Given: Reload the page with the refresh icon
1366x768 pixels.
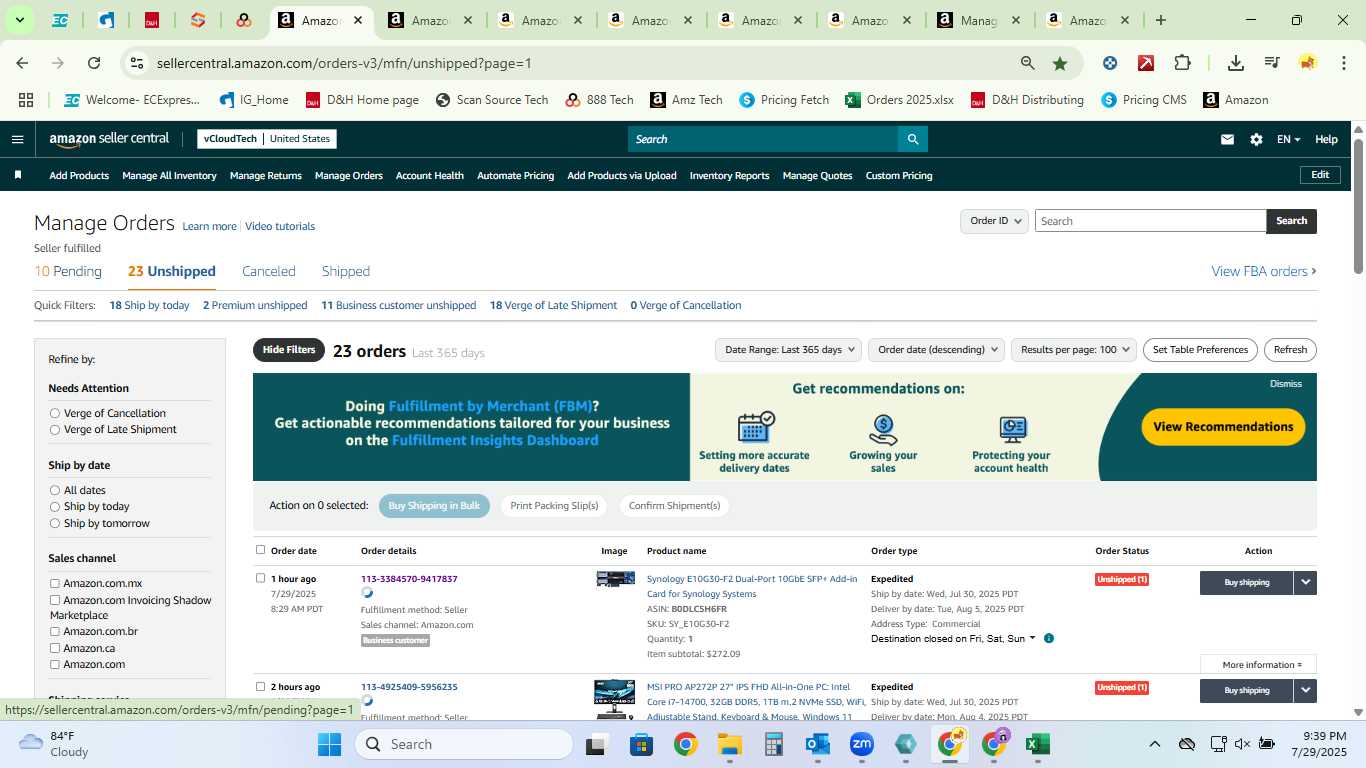Looking at the screenshot, I should 94,63.
